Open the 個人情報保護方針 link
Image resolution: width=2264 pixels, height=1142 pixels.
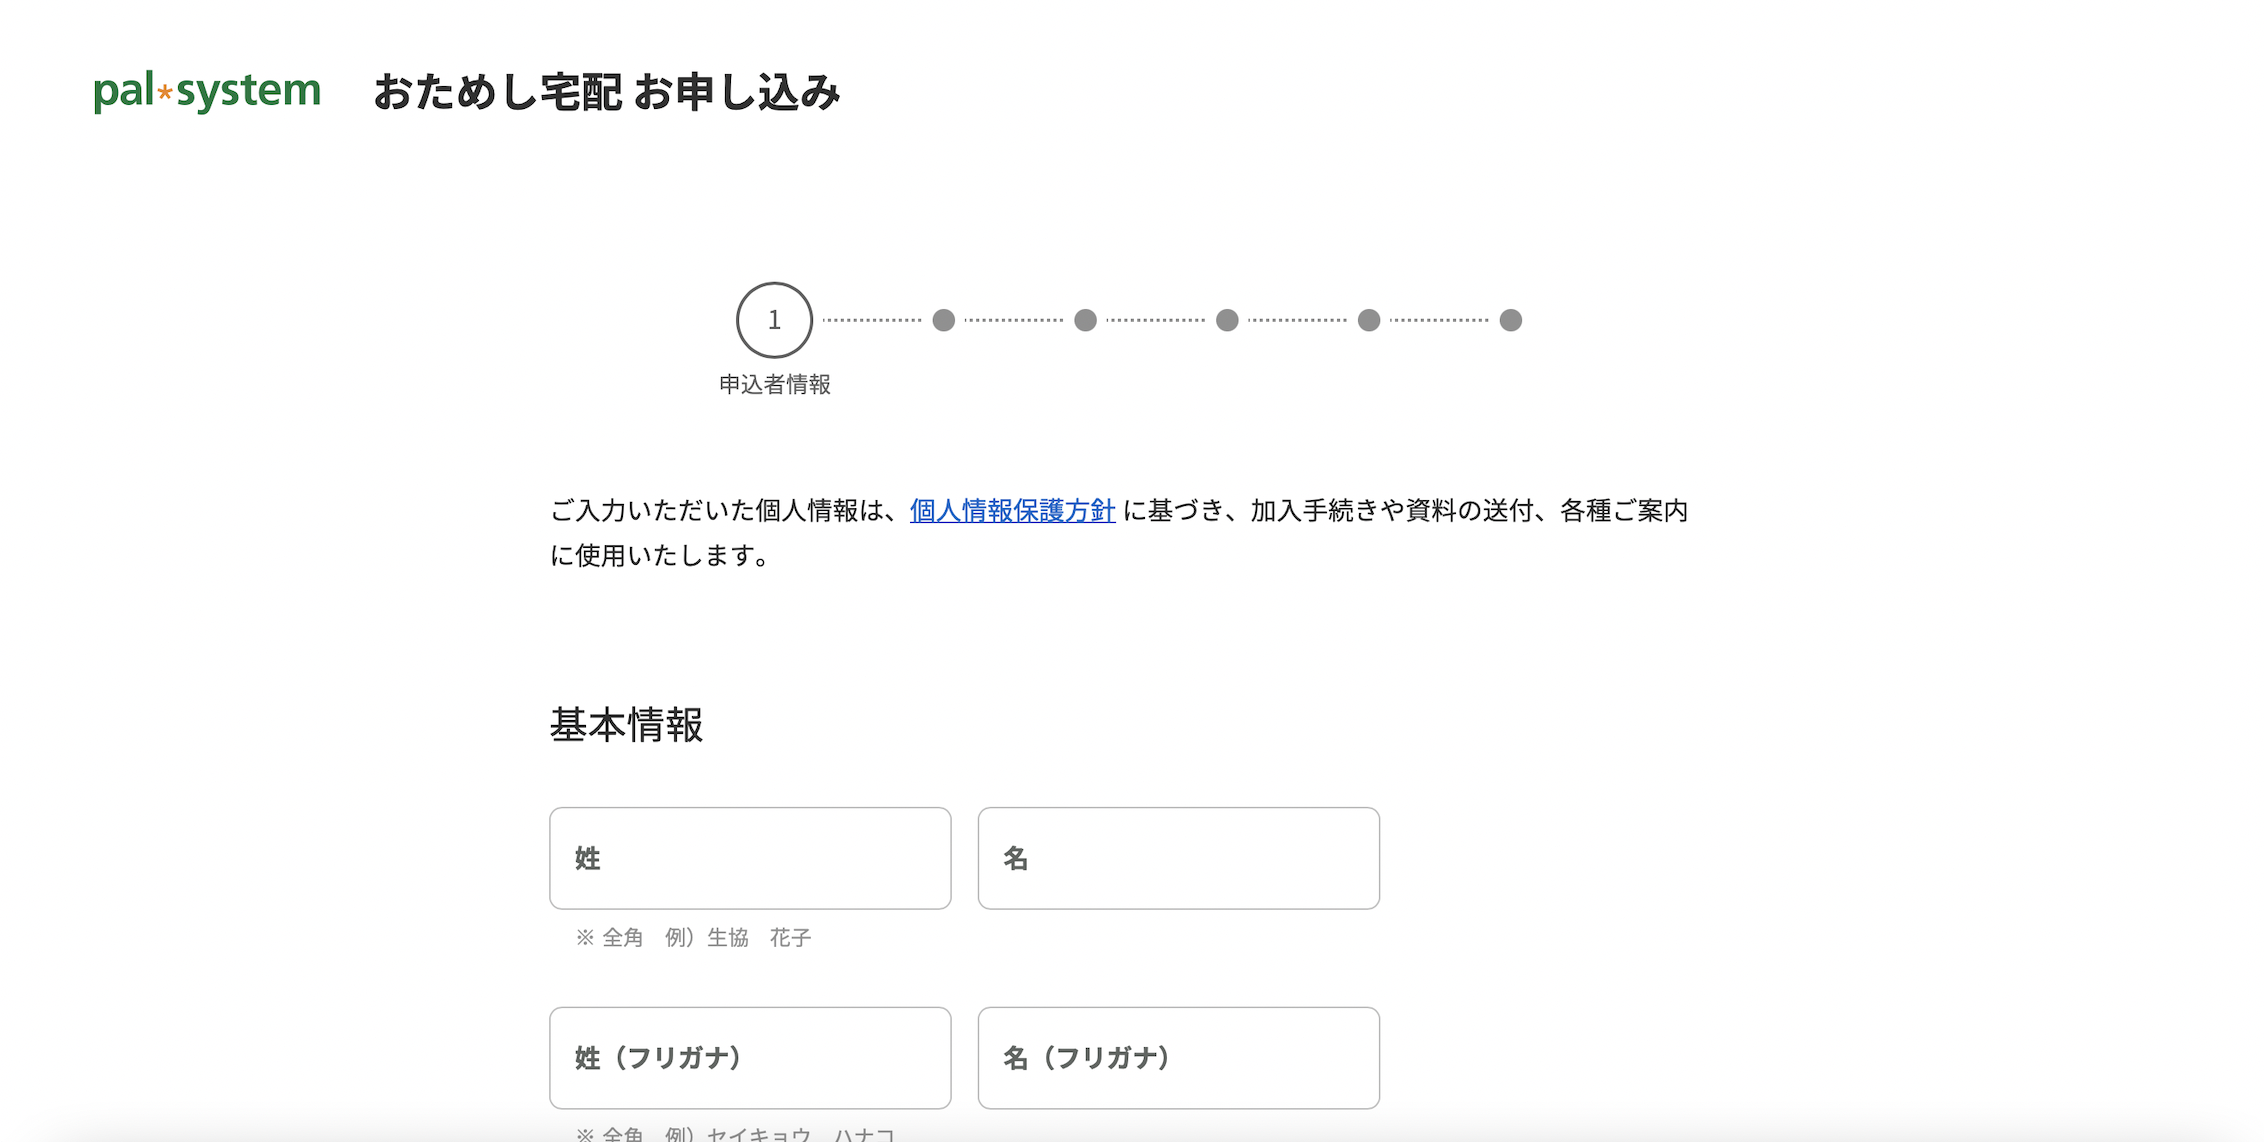tap(1012, 511)
